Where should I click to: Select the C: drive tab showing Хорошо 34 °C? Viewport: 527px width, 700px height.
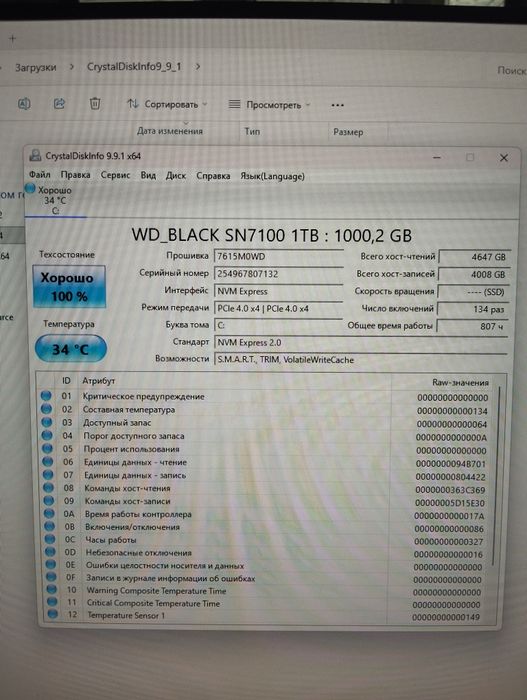(54, 200)
